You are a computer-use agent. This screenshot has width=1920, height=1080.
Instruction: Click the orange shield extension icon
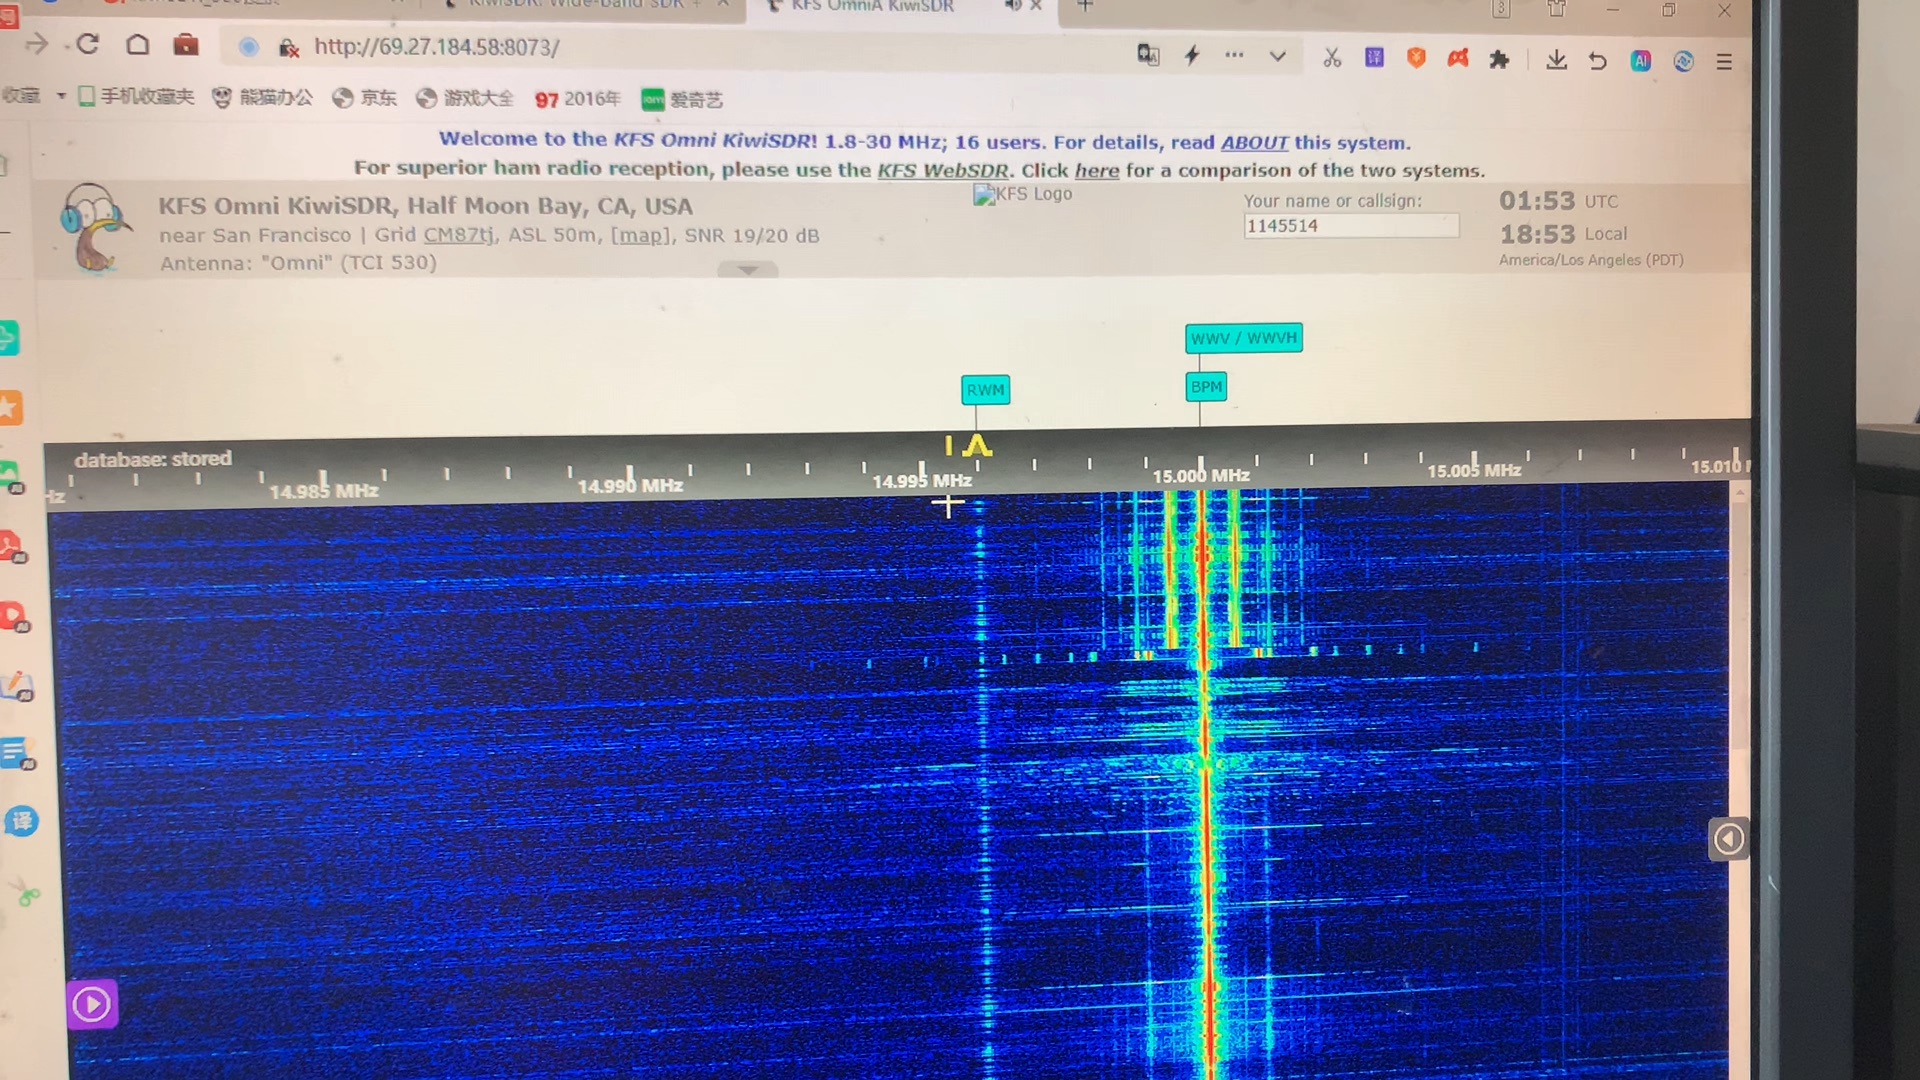1416,58
